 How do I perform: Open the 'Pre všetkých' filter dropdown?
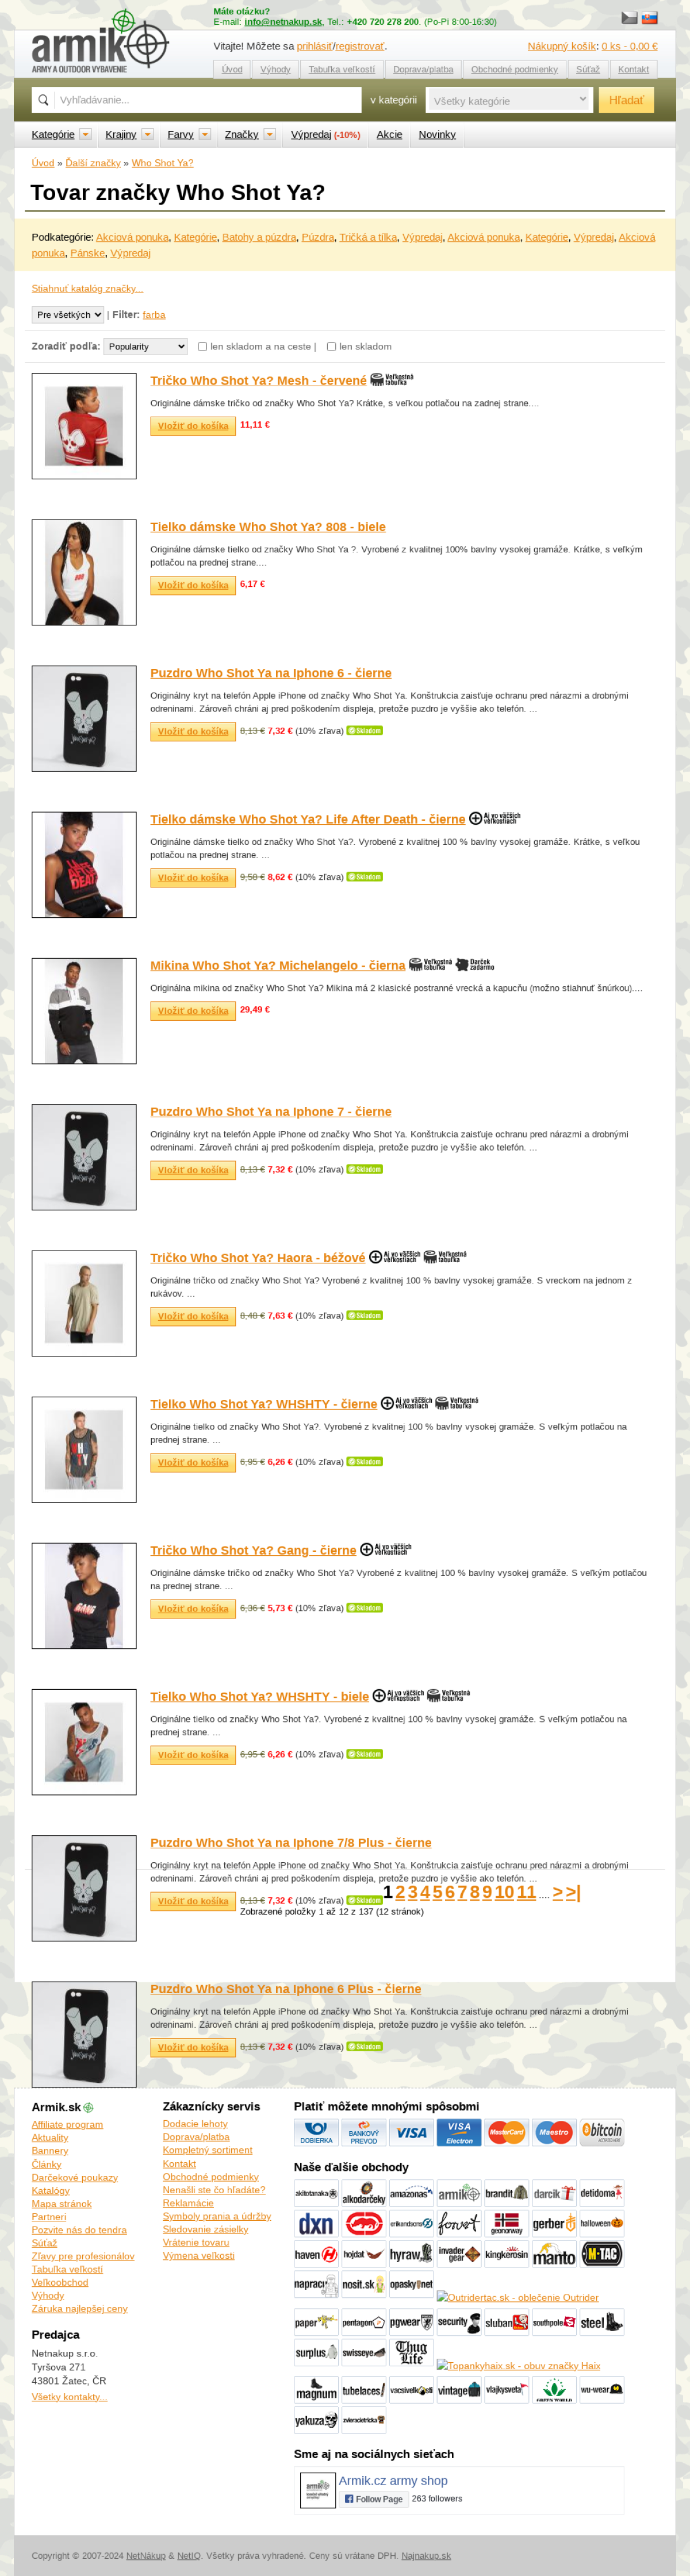[68, 315]
